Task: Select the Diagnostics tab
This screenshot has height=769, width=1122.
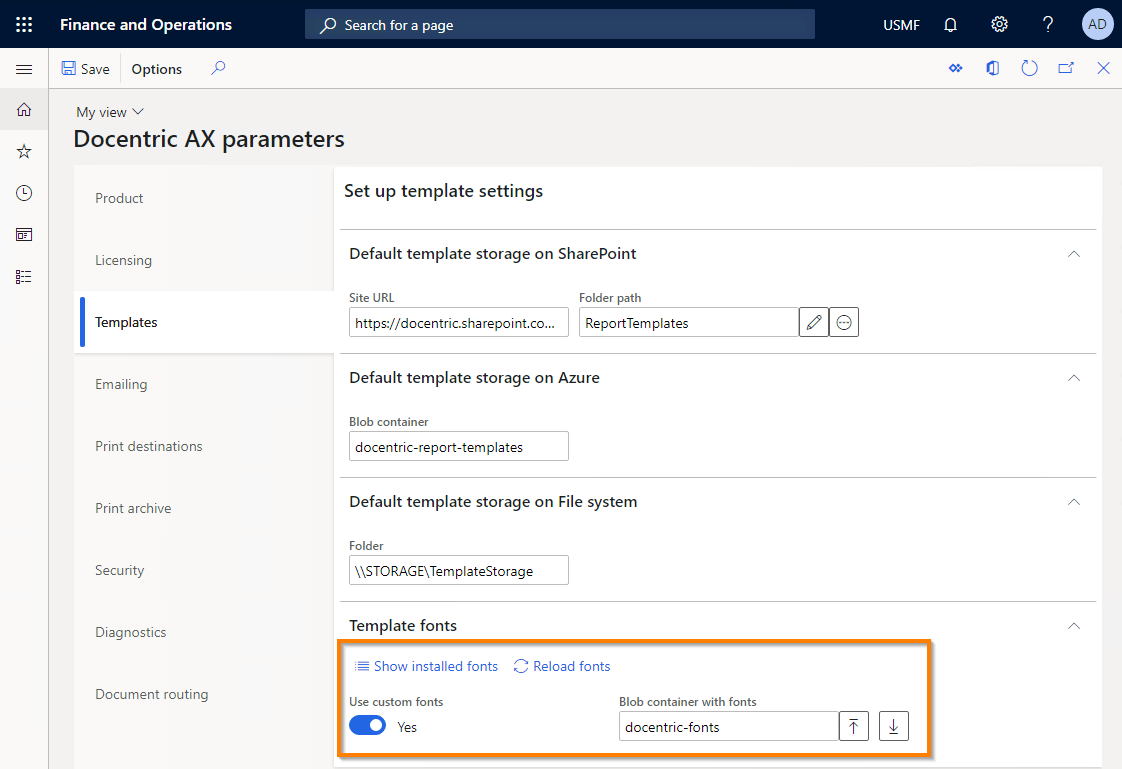Action: click(204, 632)
